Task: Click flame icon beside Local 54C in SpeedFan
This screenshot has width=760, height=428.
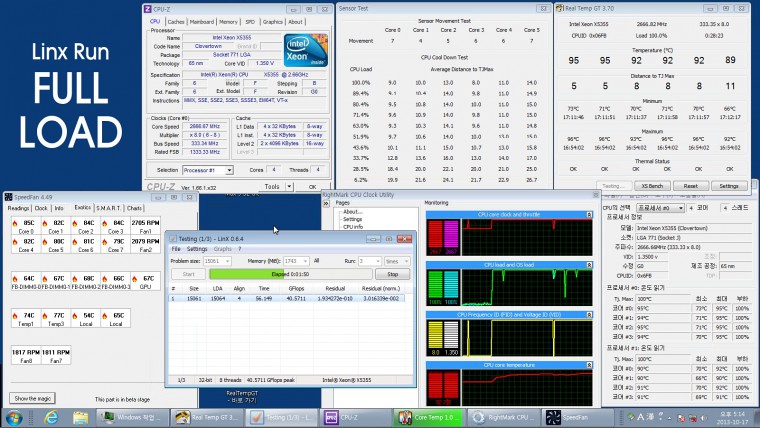Action: (75, 316)
